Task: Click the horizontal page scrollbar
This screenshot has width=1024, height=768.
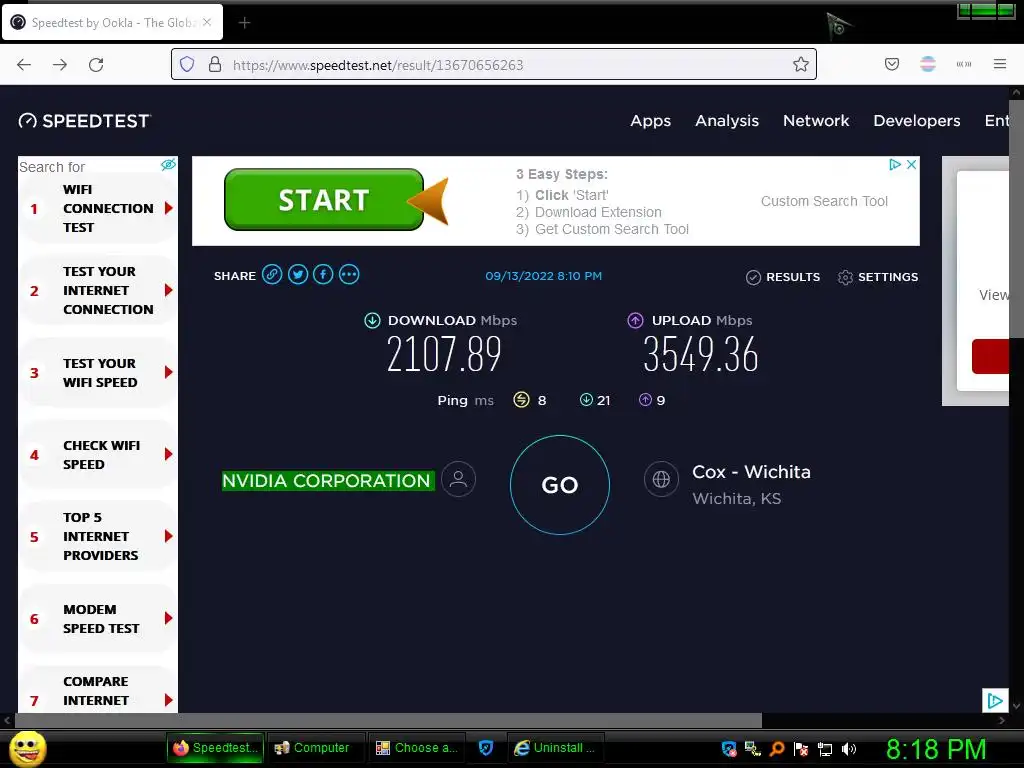Action: [388, 720]
